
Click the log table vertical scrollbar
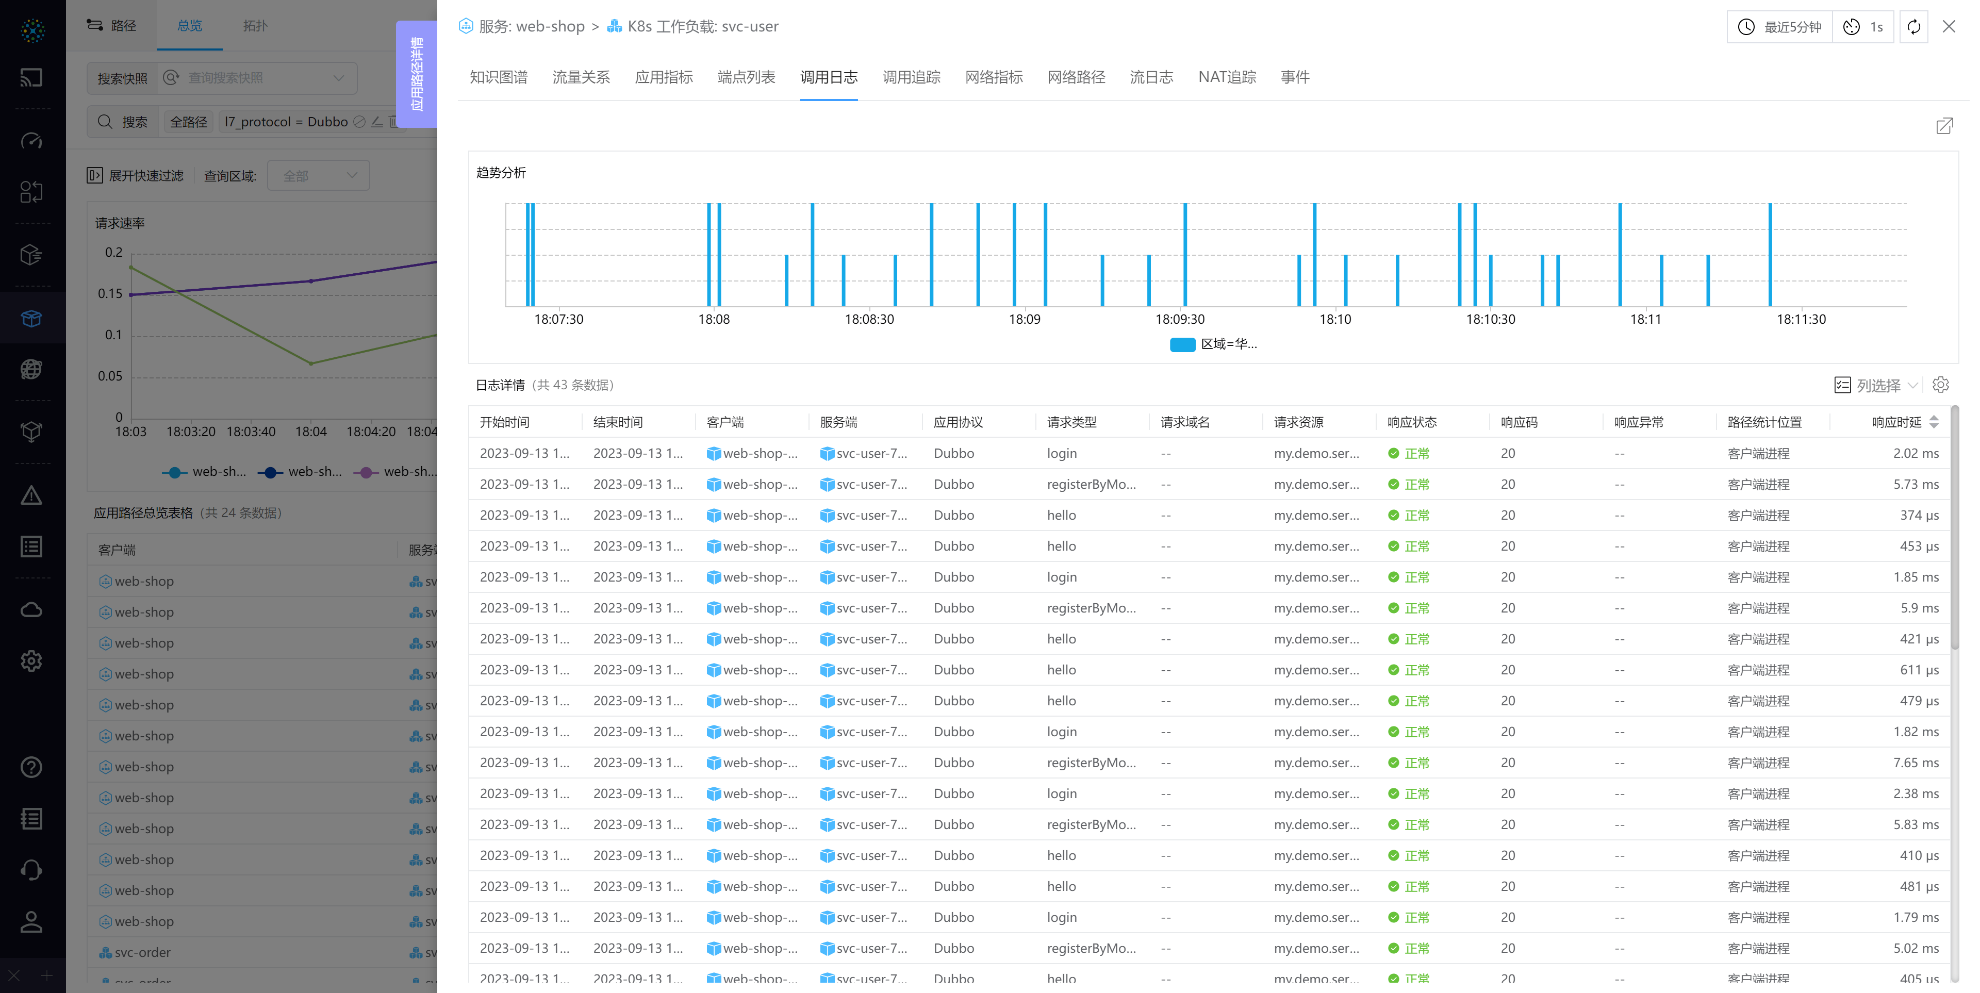(1954, 530)
